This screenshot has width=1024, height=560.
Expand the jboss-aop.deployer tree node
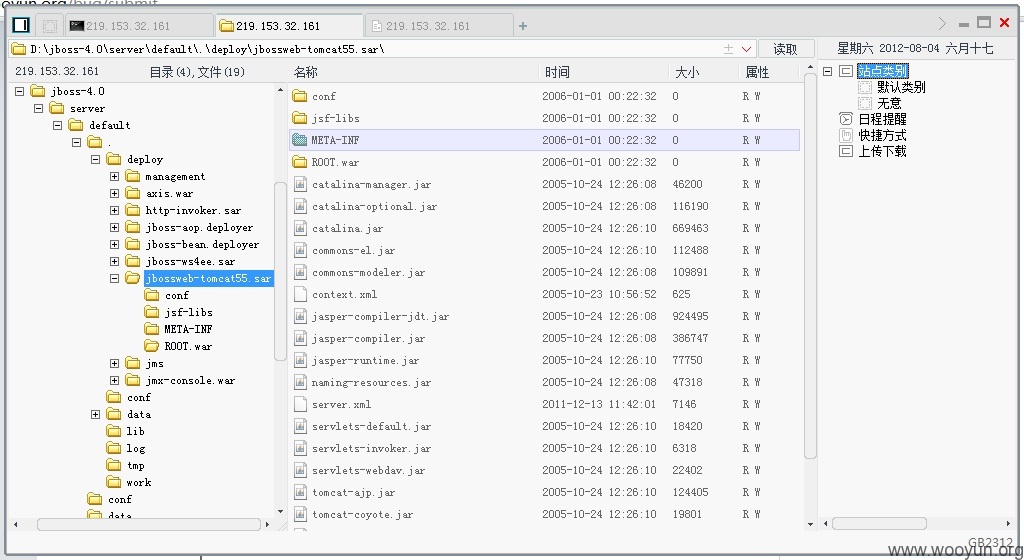pos(114,227)
